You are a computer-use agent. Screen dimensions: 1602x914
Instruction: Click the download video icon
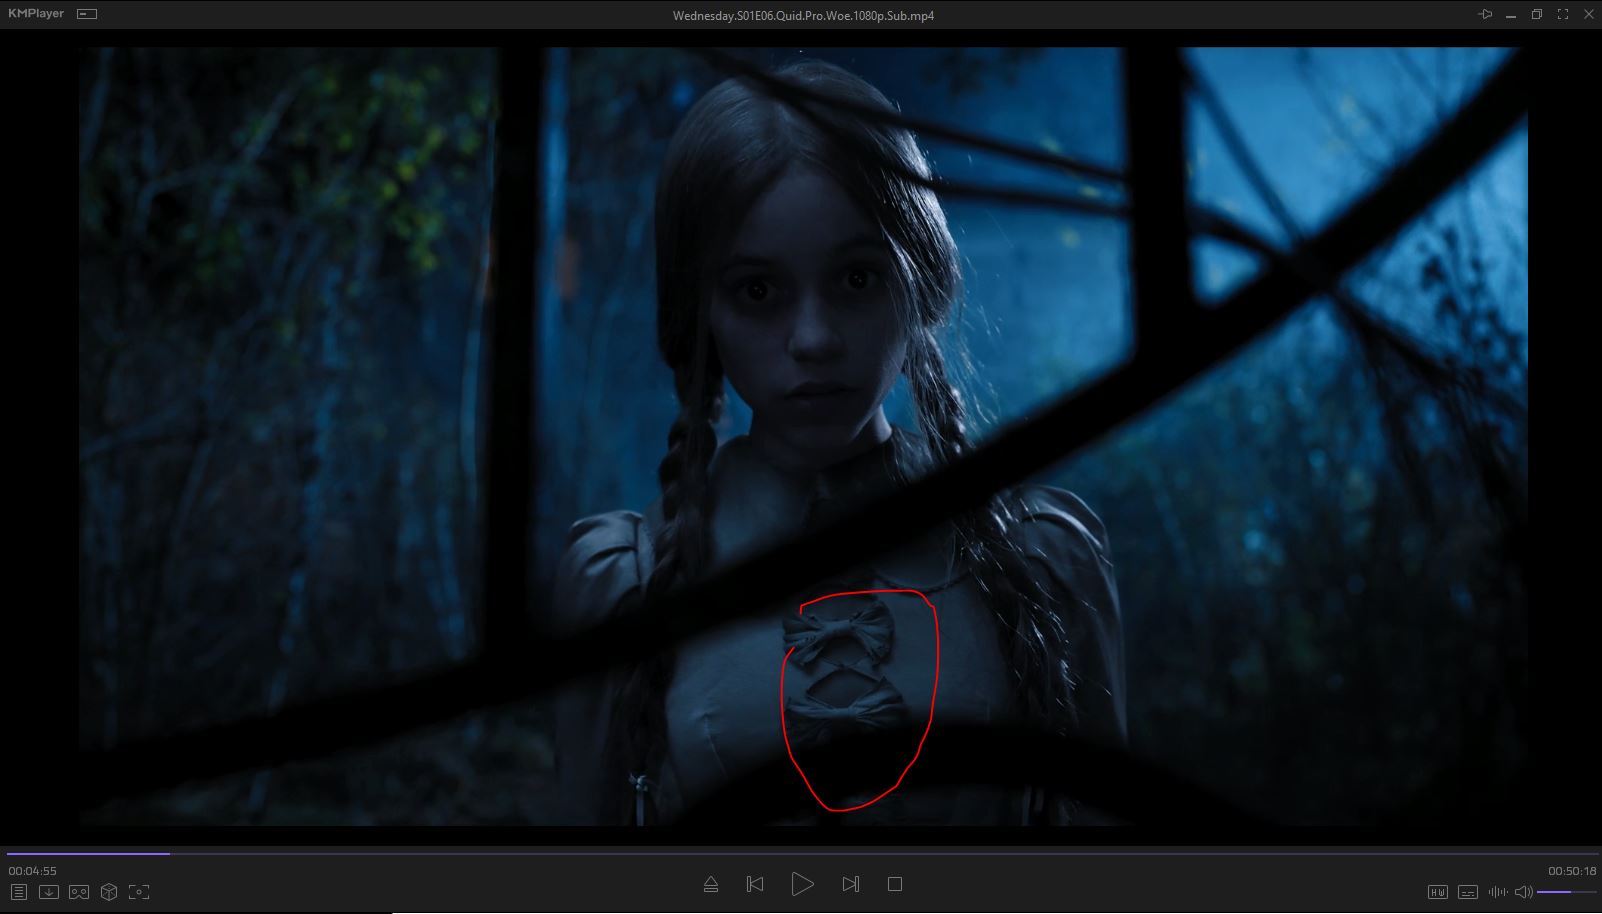[x=48, y=892]
